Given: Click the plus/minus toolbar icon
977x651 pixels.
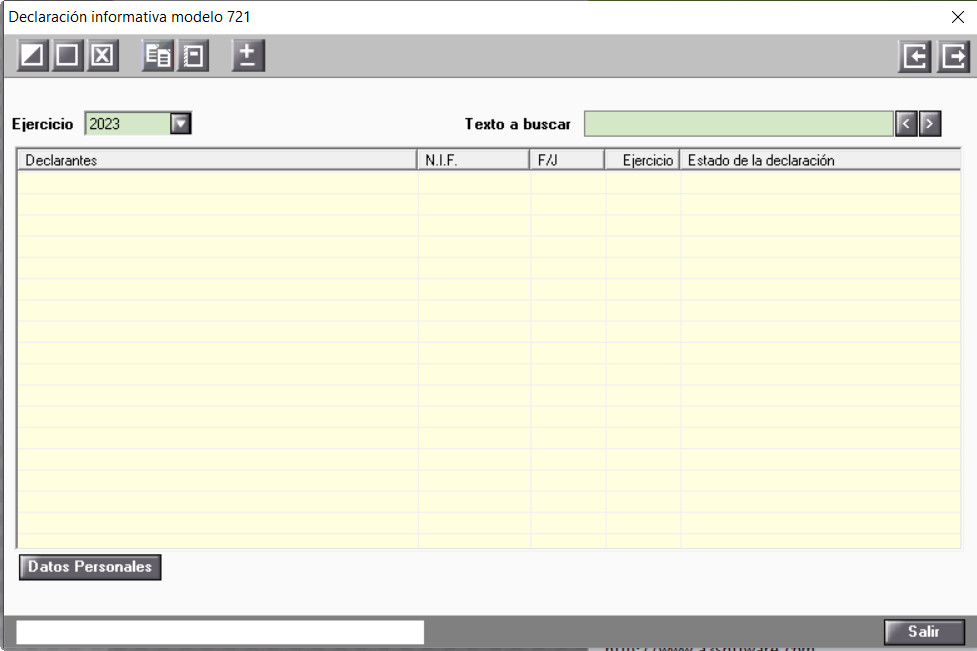Looking at the screenshot, I should 248,56.
